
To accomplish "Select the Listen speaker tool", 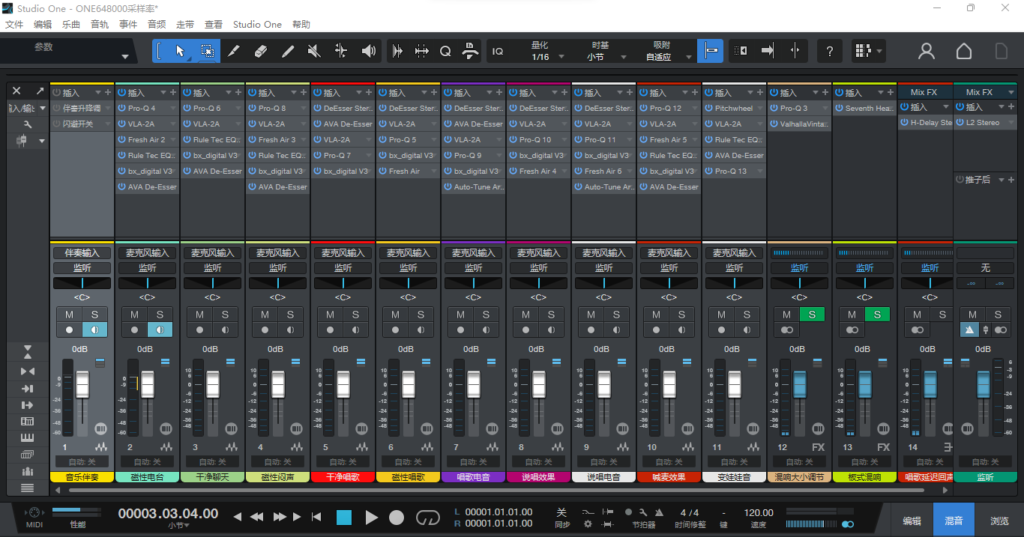I will click(369, 51).
